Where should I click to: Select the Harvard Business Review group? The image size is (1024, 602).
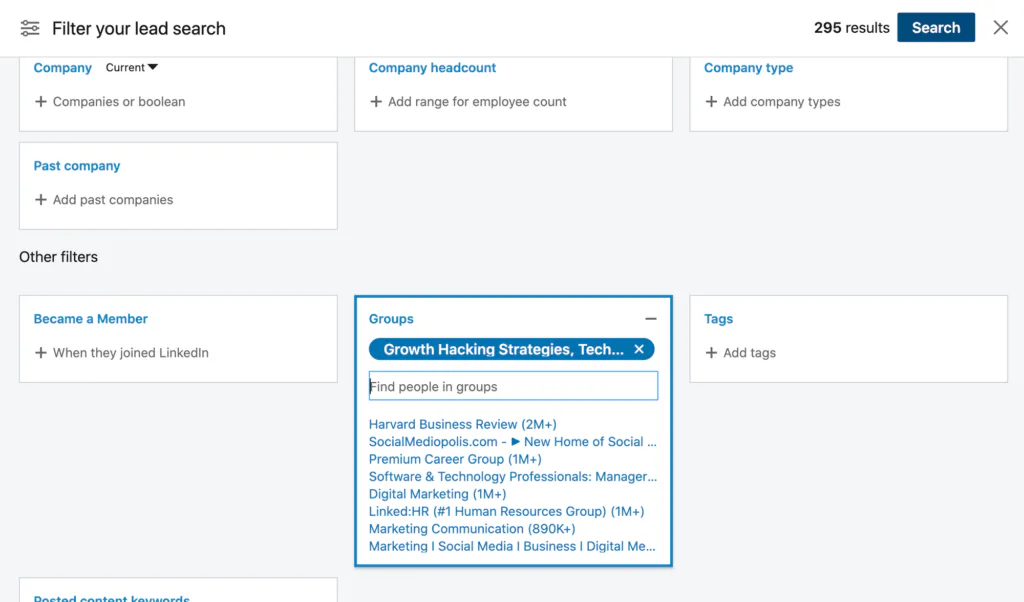click(462, 424)
